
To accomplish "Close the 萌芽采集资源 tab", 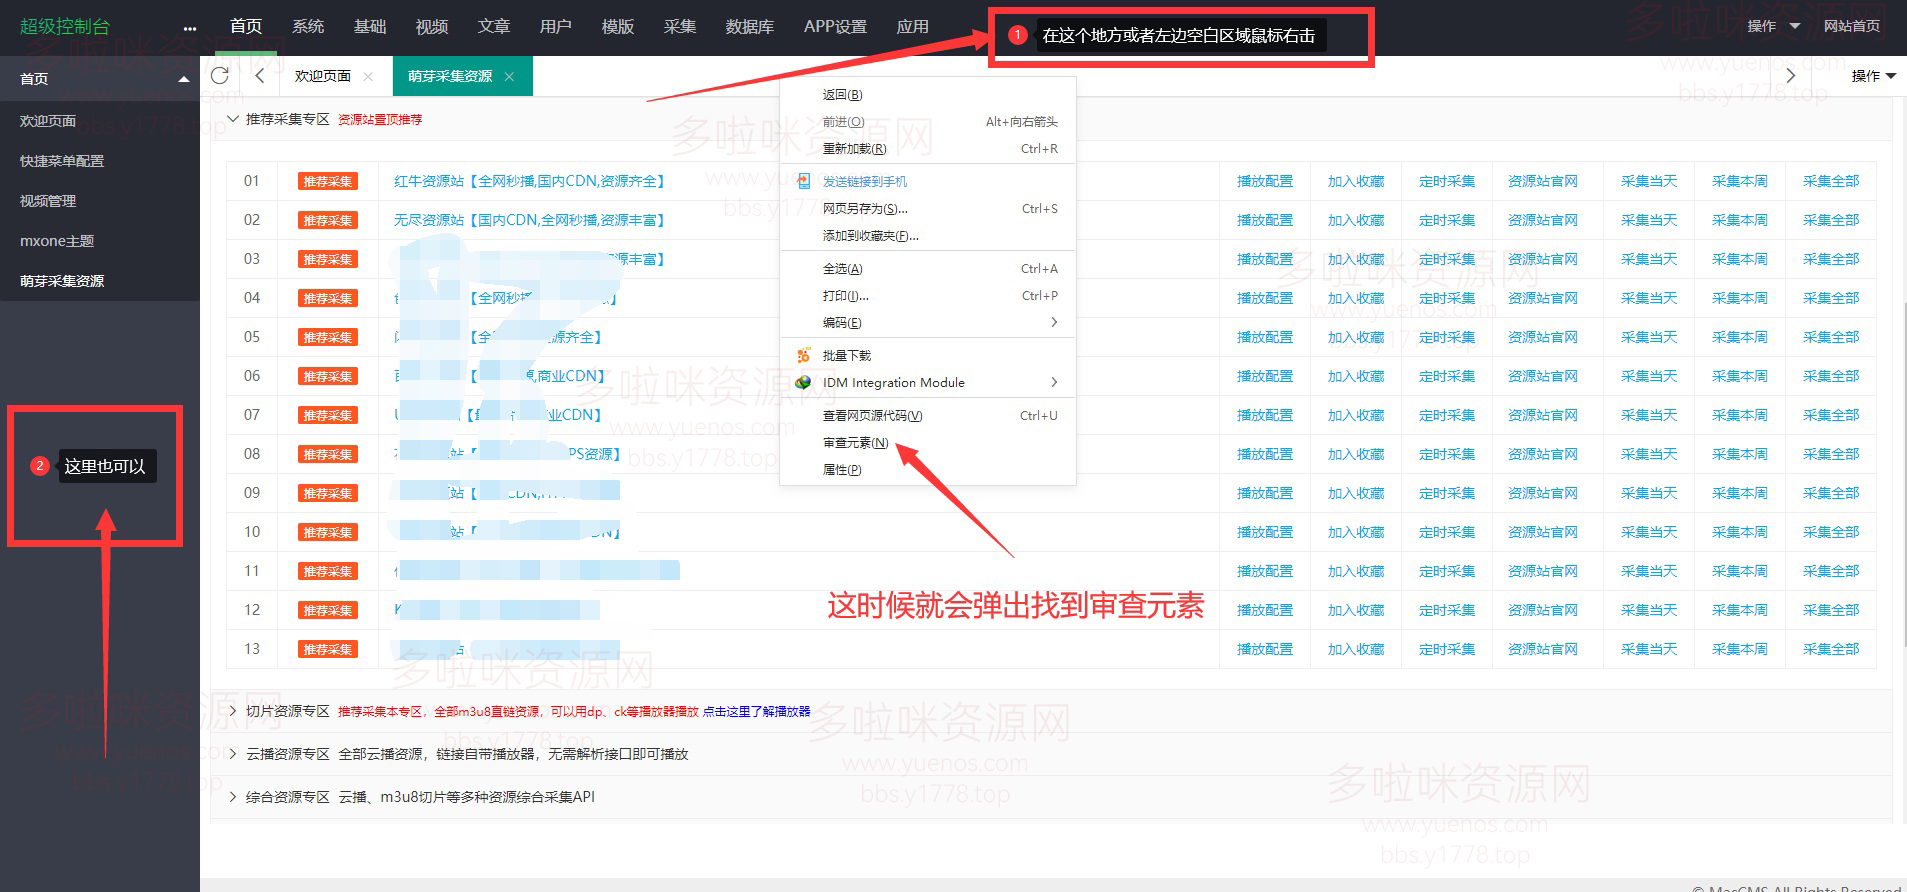I will click(509, 76).
